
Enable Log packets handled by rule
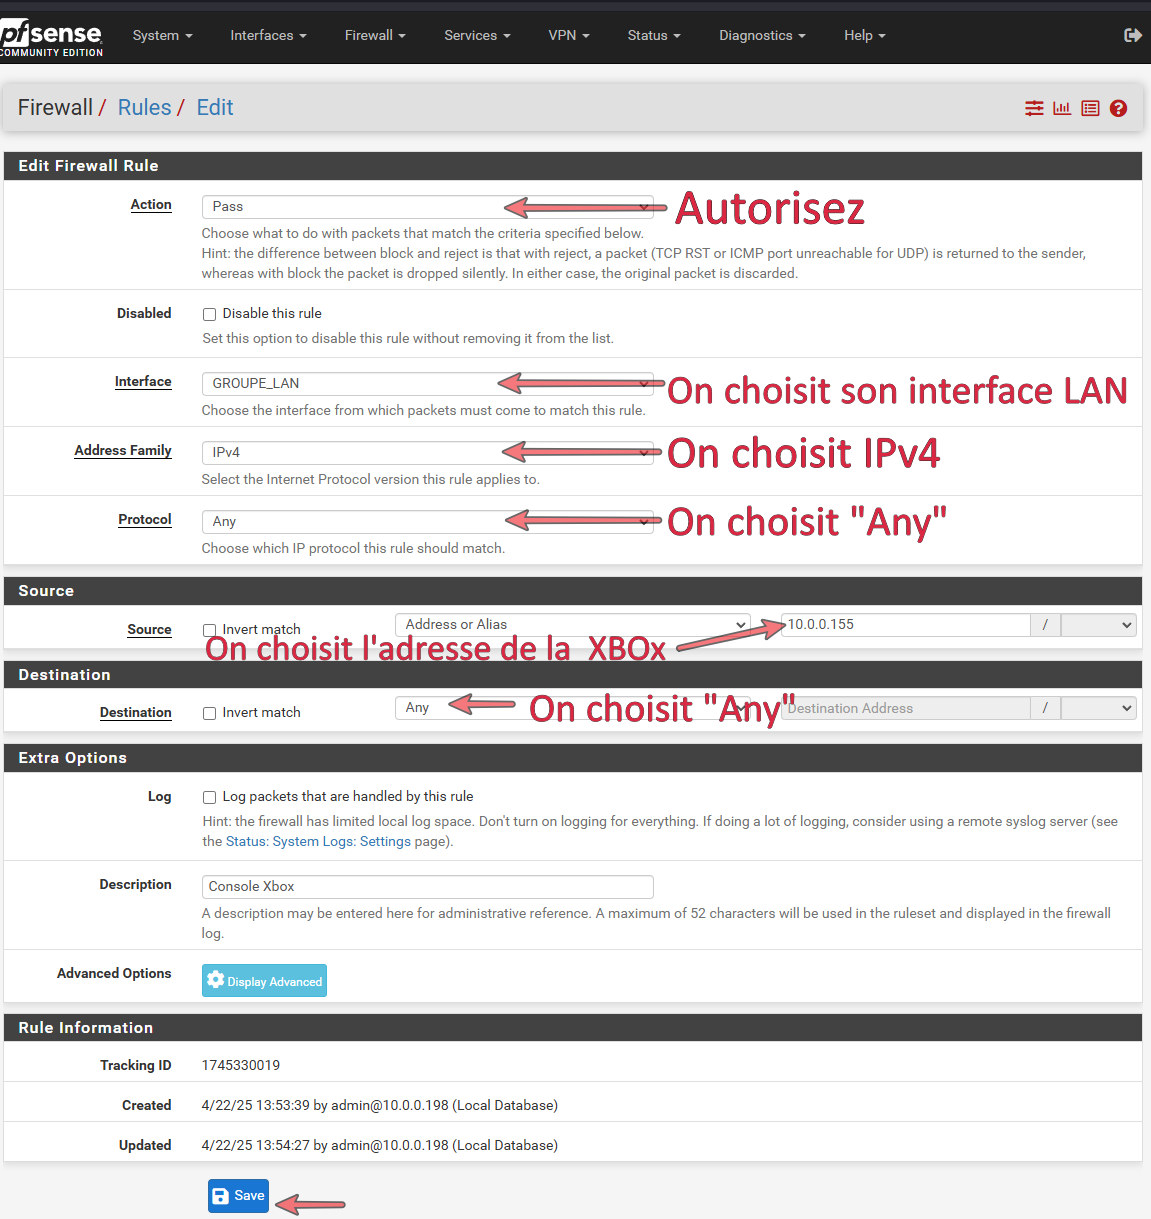(210, 797)
